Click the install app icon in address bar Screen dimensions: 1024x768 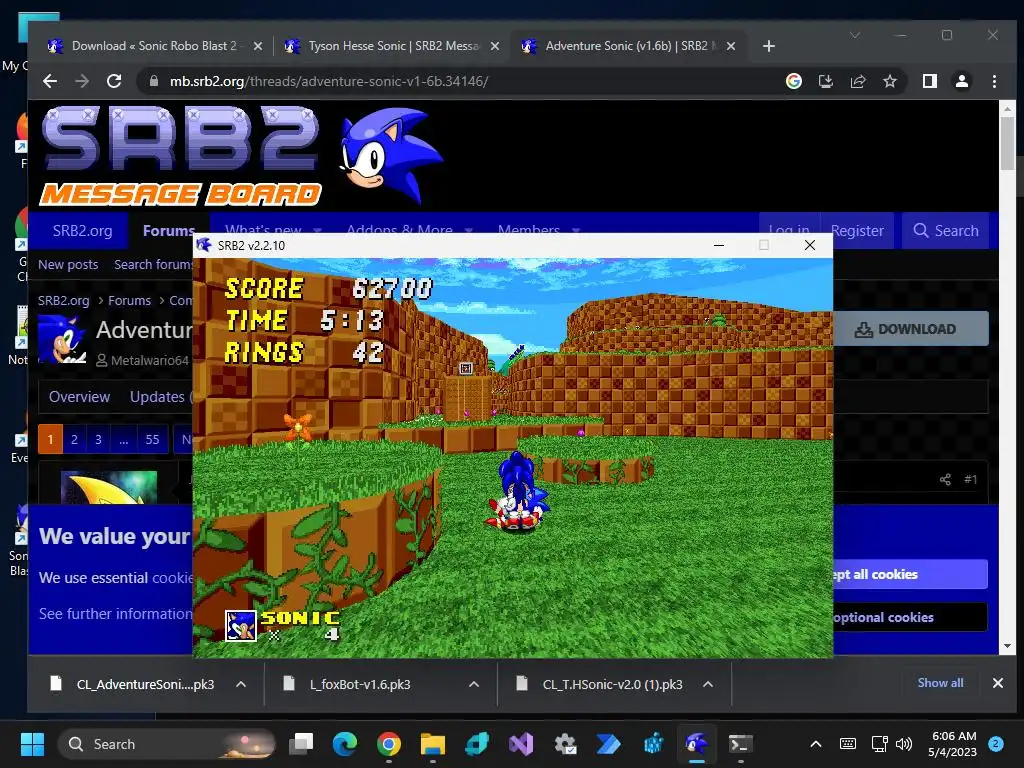point(825,81)
